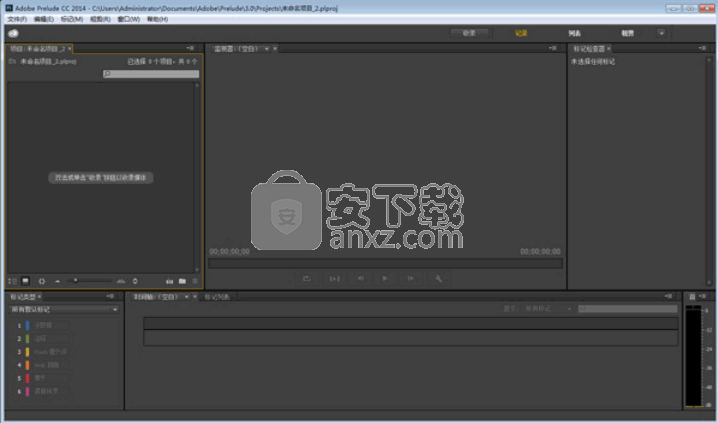Viewport: 718px width, 423px height.
Task: Open the 显示 marker filter dropdown
Action: point(548,309)
